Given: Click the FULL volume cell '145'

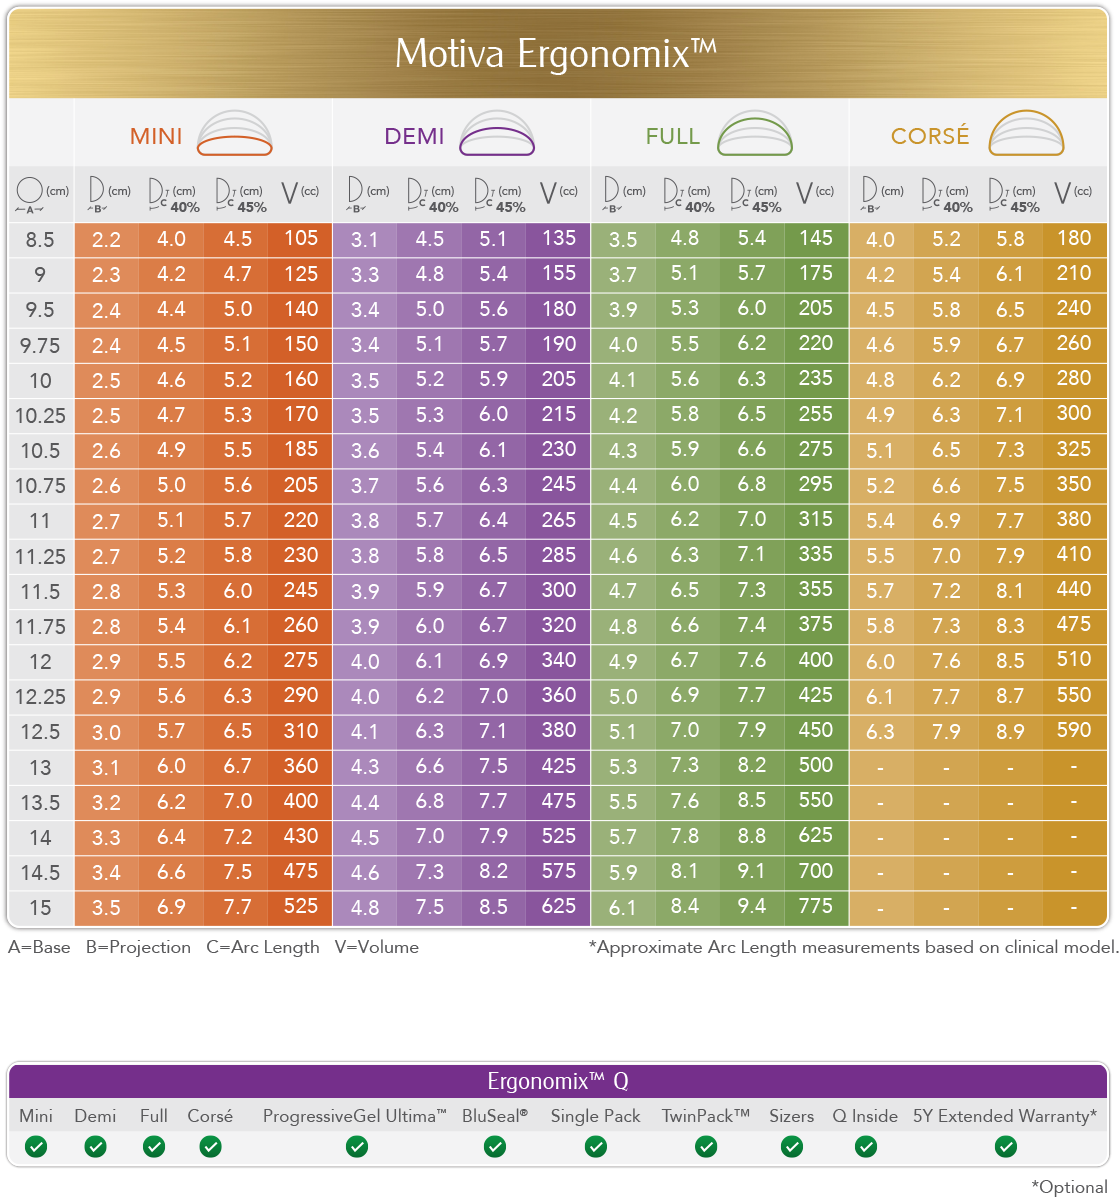Looking at the screenshot, I should click(x=815, y=238).
